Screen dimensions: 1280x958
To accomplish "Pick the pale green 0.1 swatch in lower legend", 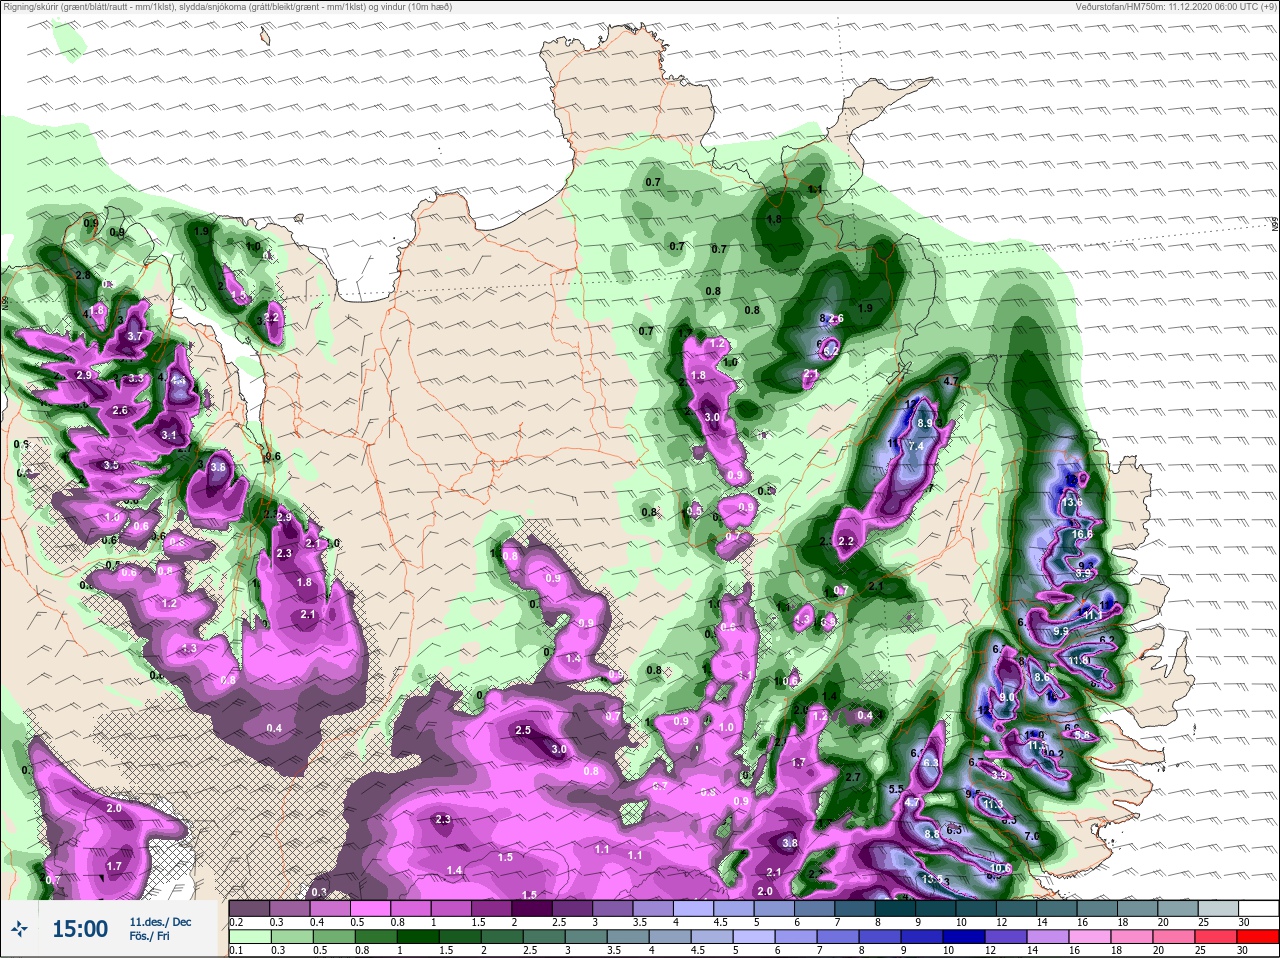I will pos(250,938).
